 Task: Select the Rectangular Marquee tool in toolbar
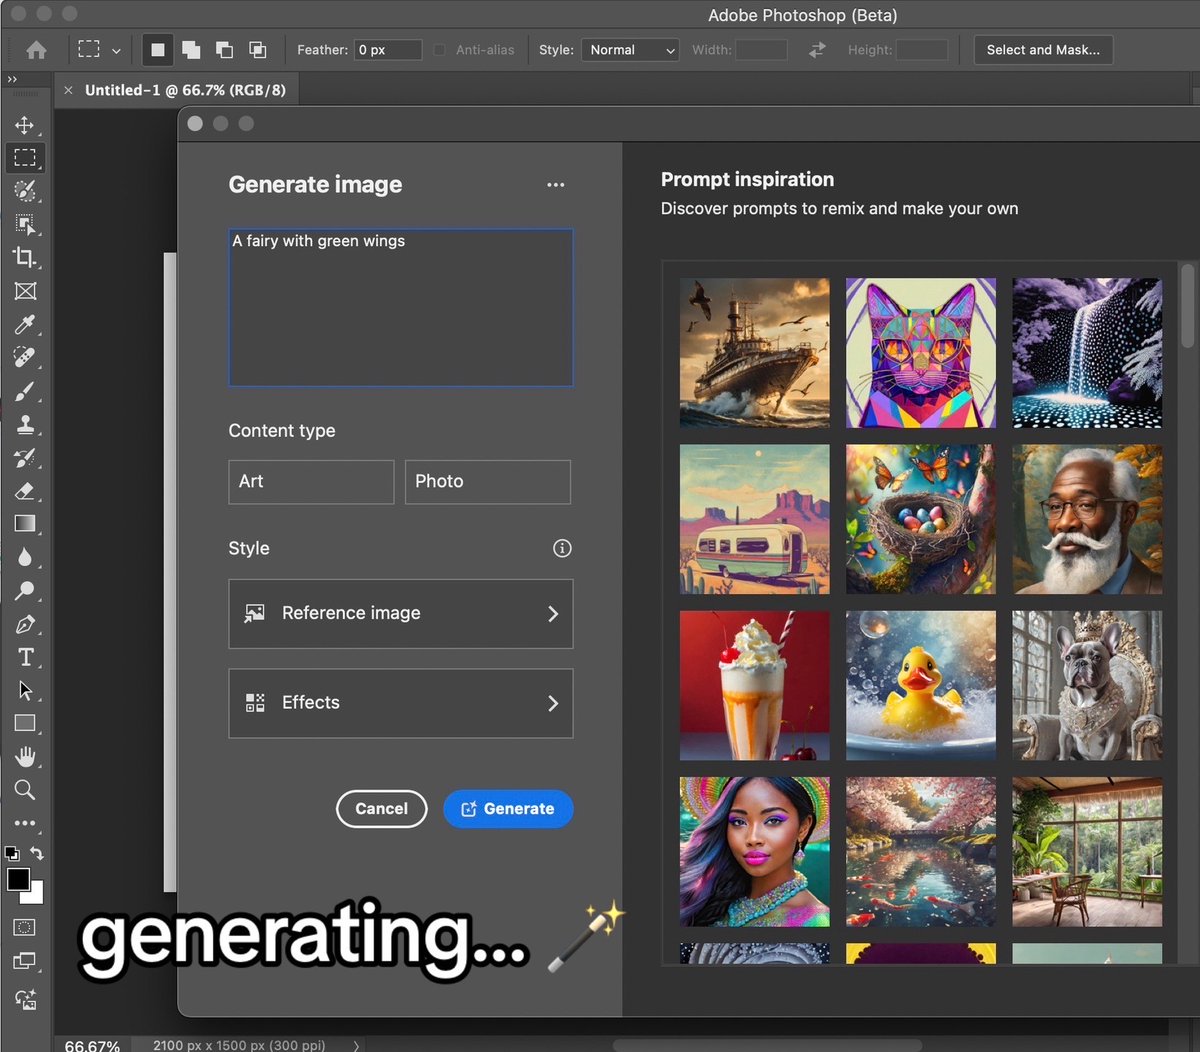(25, 157)
